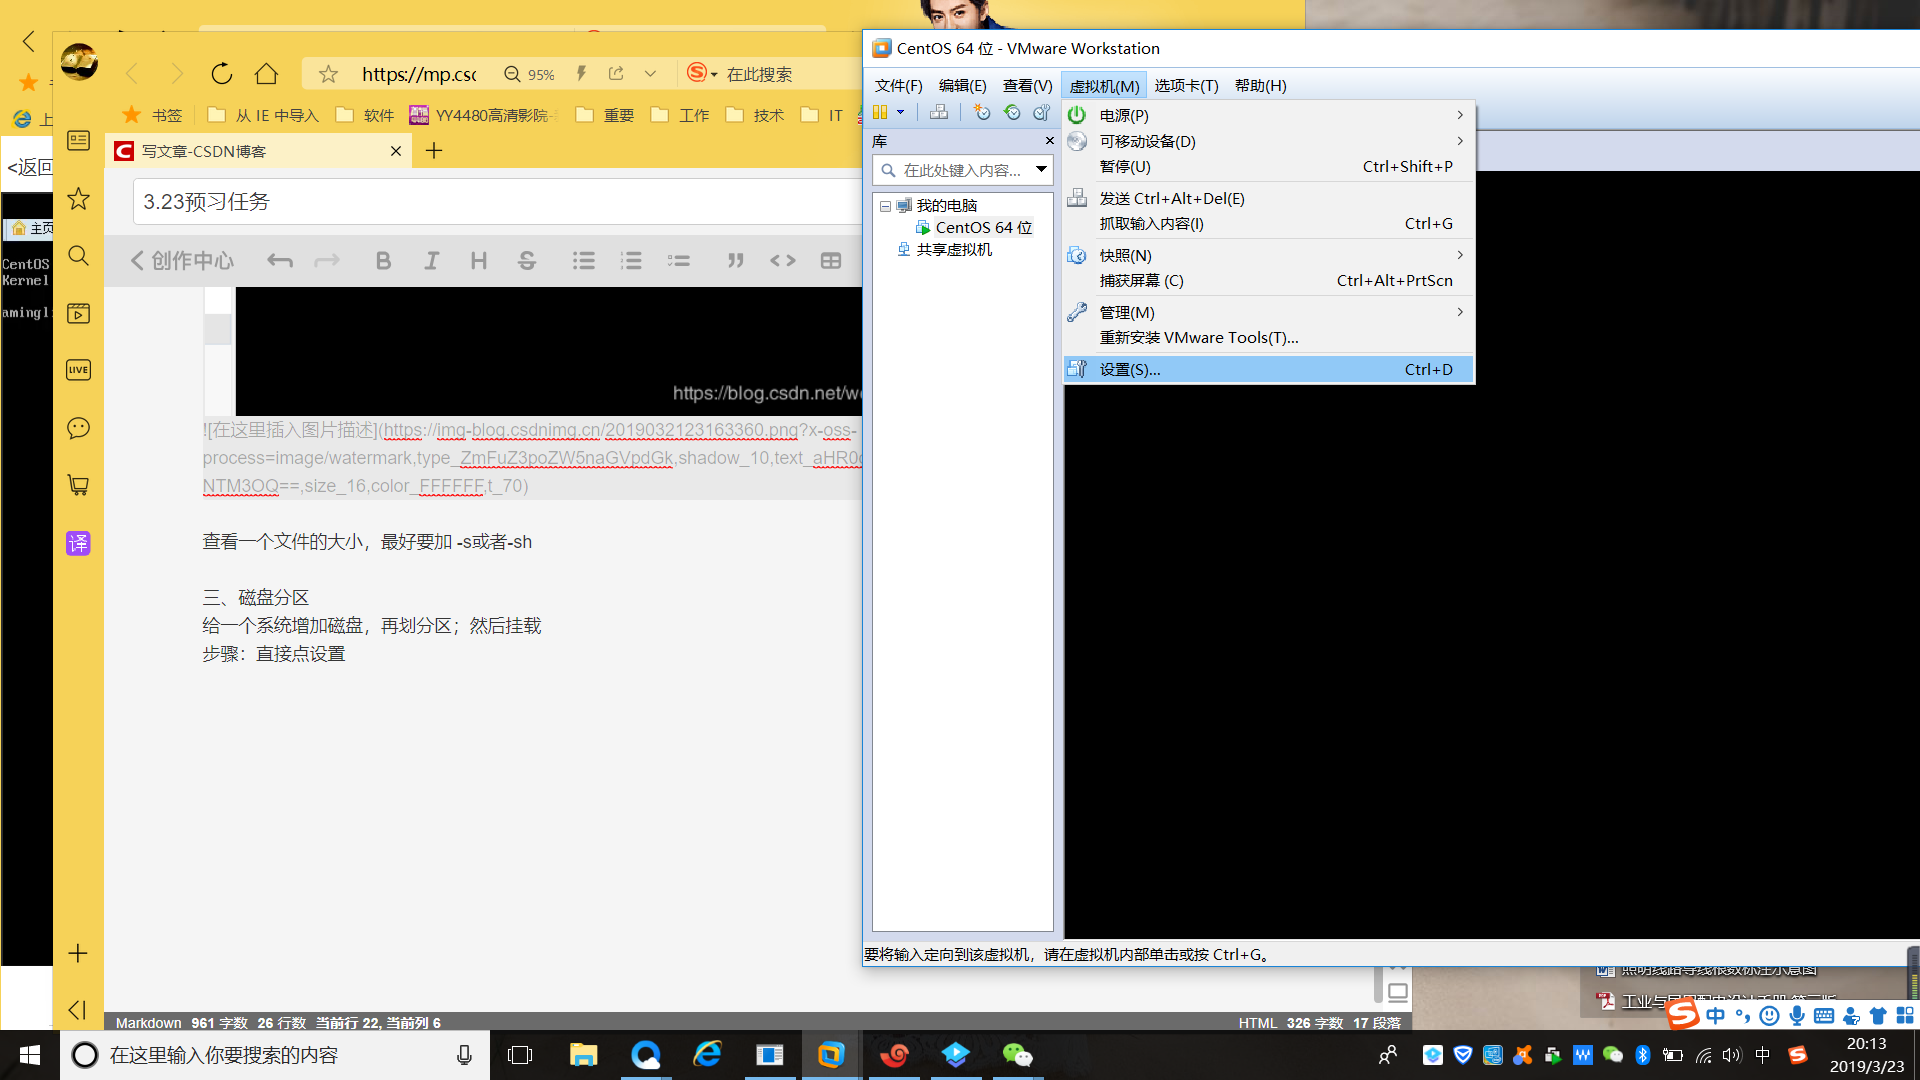Toggle bold formatting in CSDN editor
Image resolution: width=1920 pixels, height=1080 pixels.
click(x=383, y=261)
